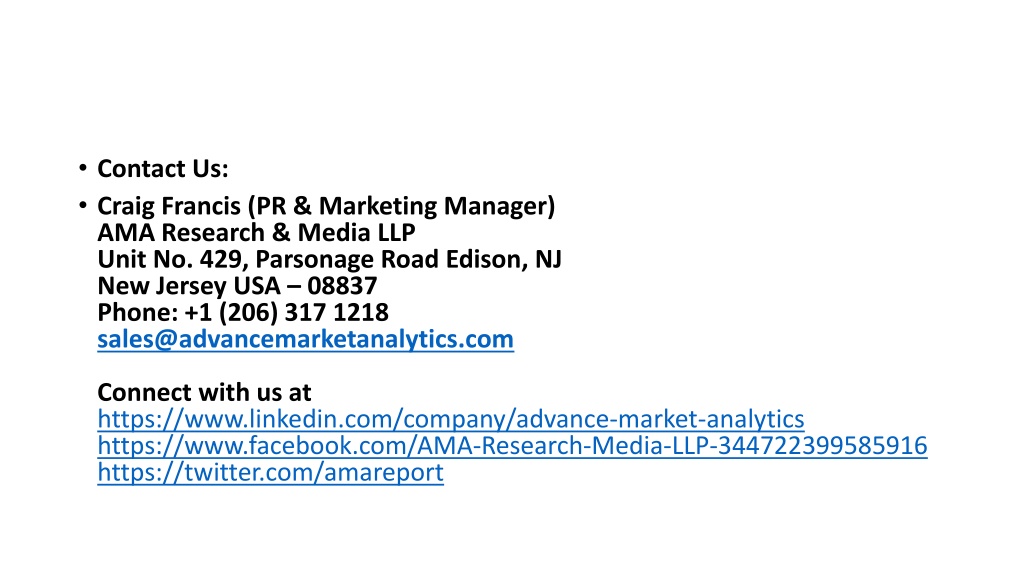Select the name 'Craig Francis'
This screenshot has width=1024, height=576.
tap(168, 206)
